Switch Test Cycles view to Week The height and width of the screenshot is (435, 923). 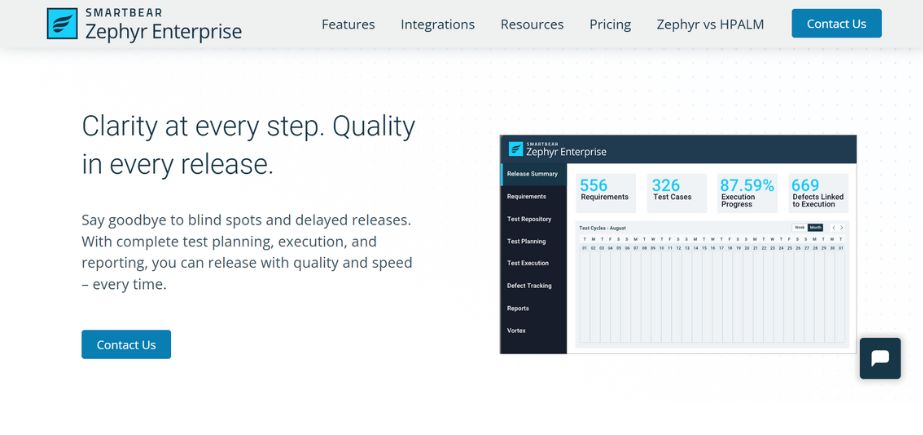799,228
